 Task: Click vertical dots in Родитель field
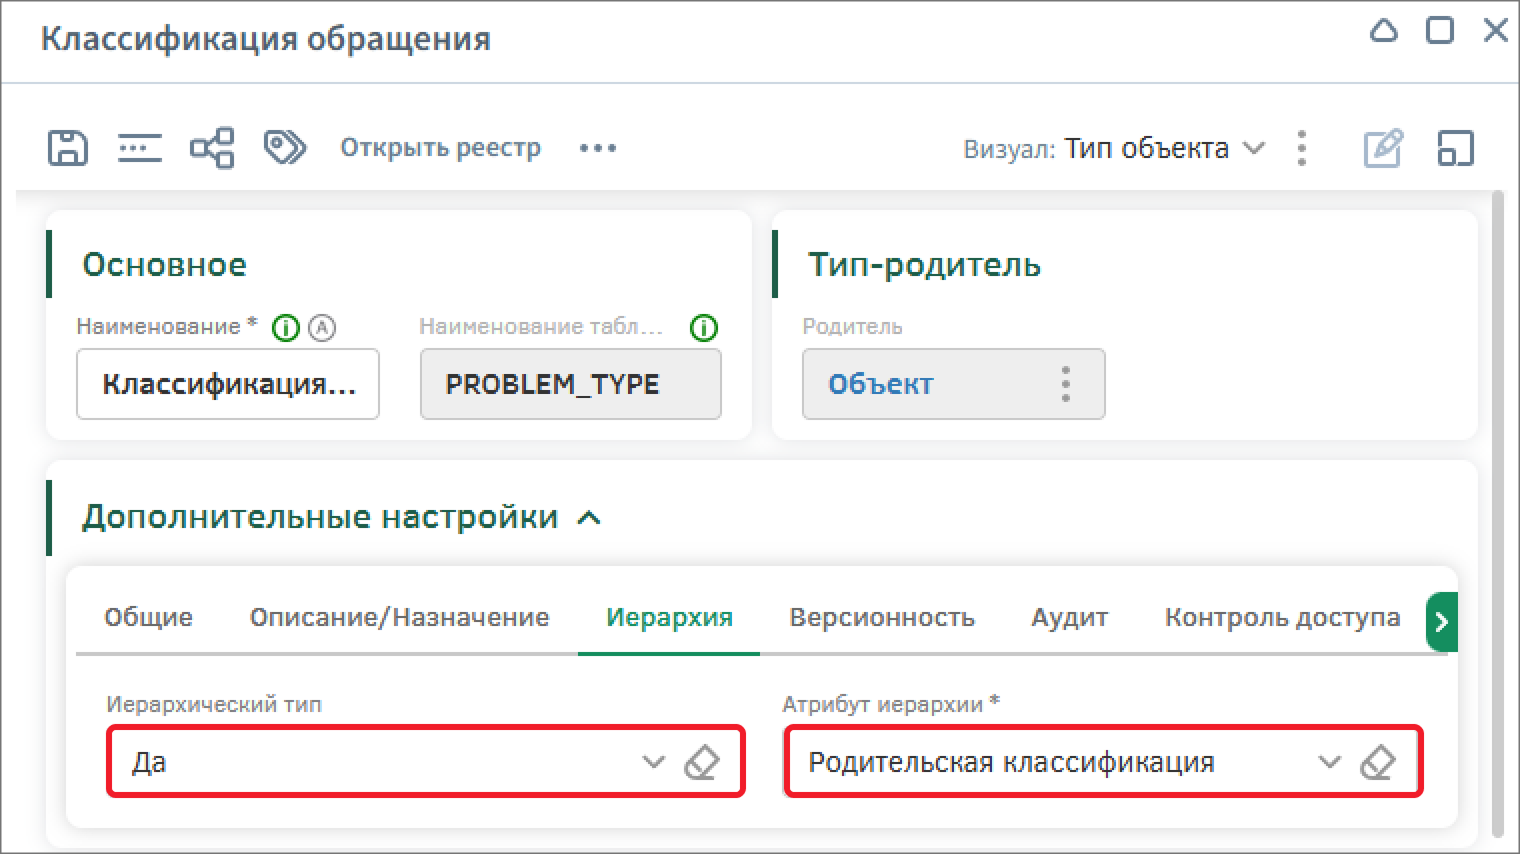(1066, 384)
